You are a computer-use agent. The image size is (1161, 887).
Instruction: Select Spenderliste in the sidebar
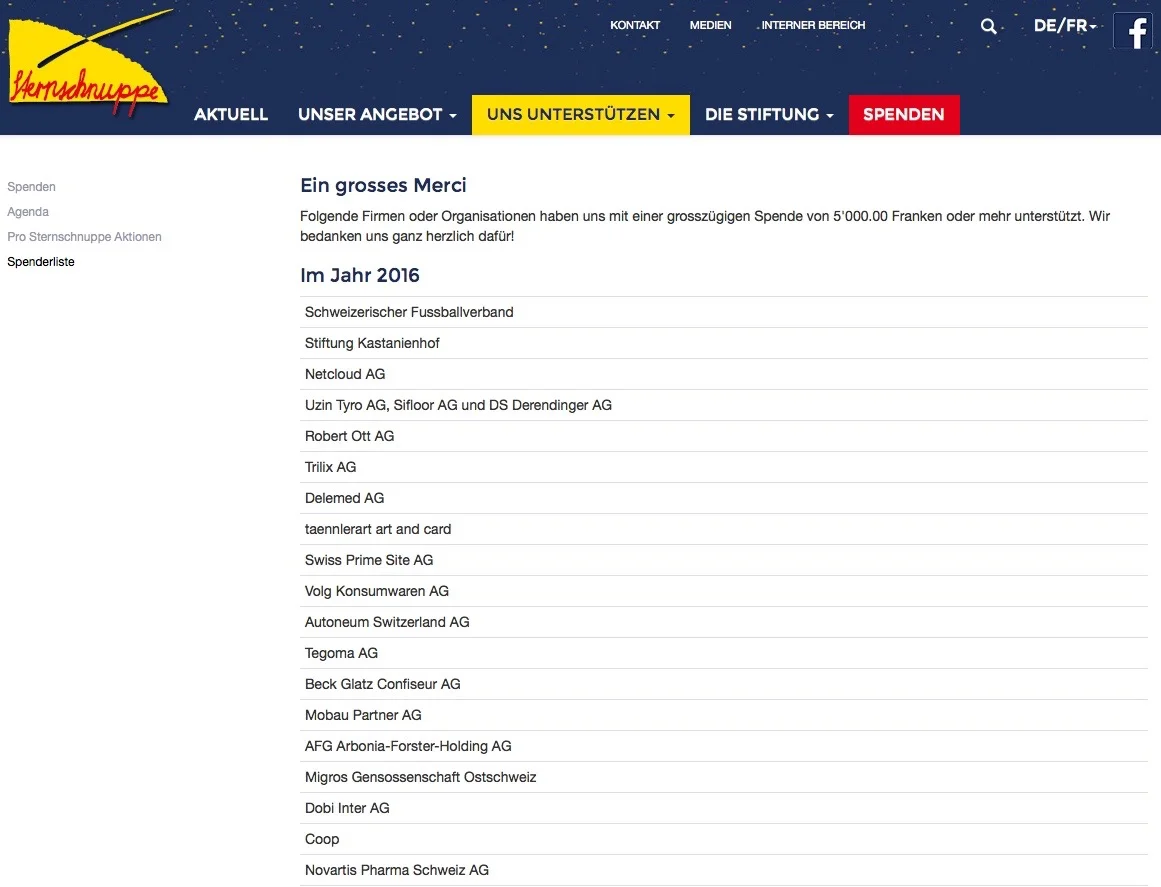pyautogui.click(x=41, y=262)
